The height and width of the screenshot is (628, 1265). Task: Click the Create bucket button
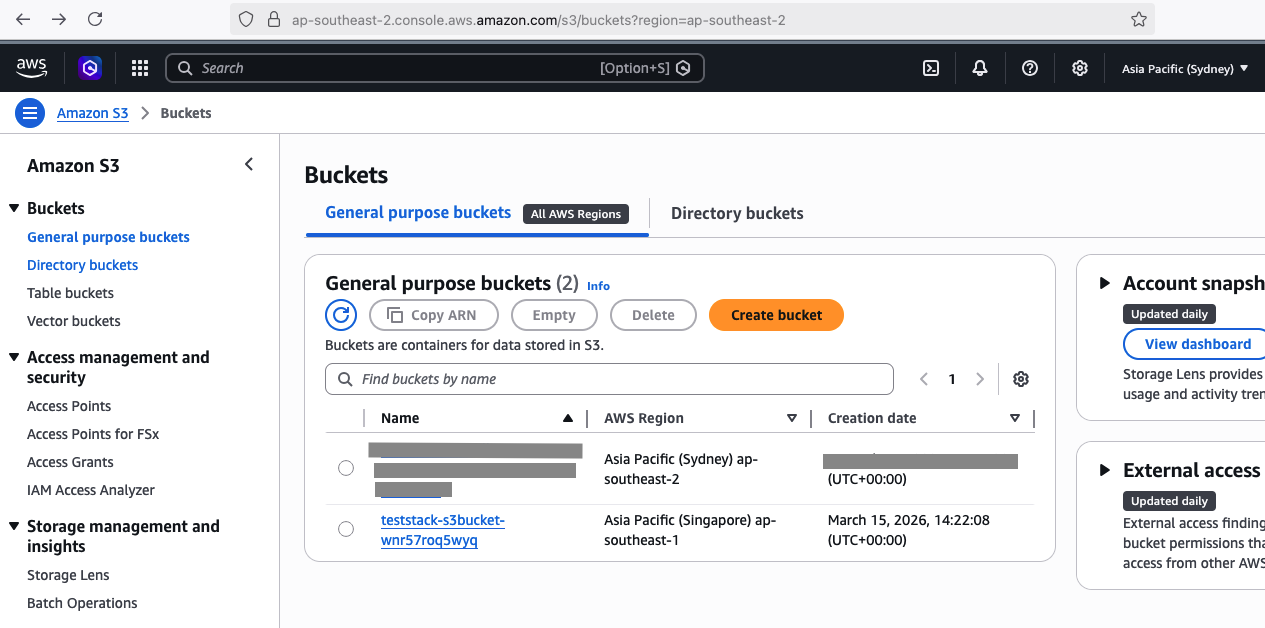click(x=776, y=315)
